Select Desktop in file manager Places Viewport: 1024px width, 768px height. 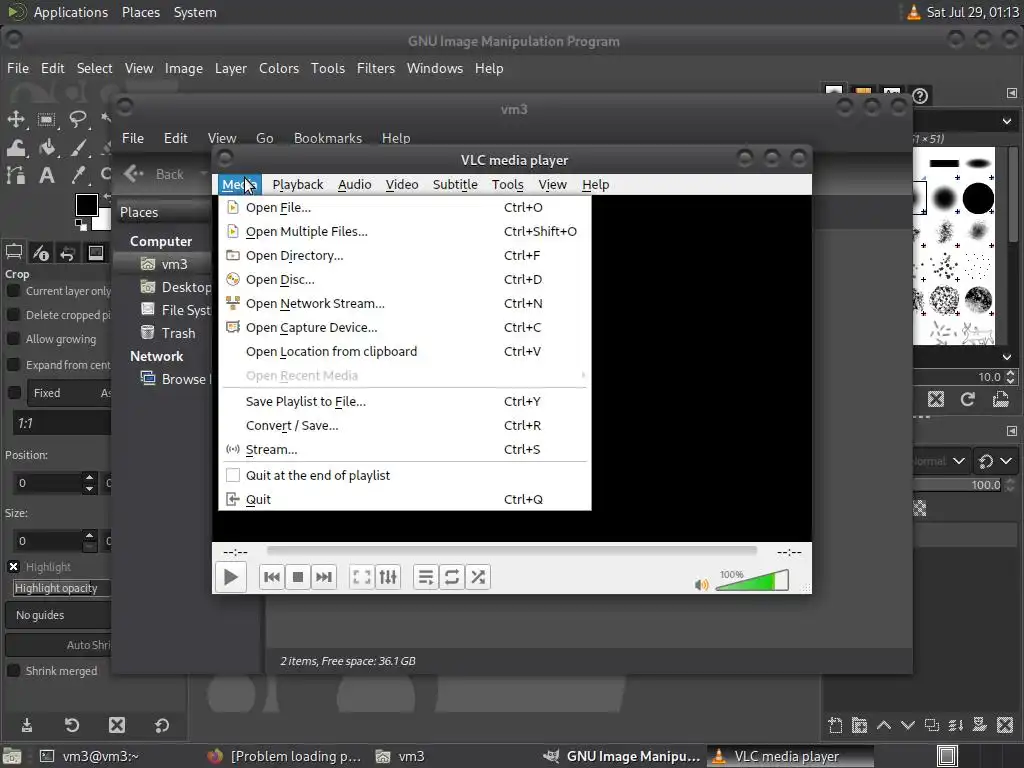pyautogui.click(x=176, y=287)
